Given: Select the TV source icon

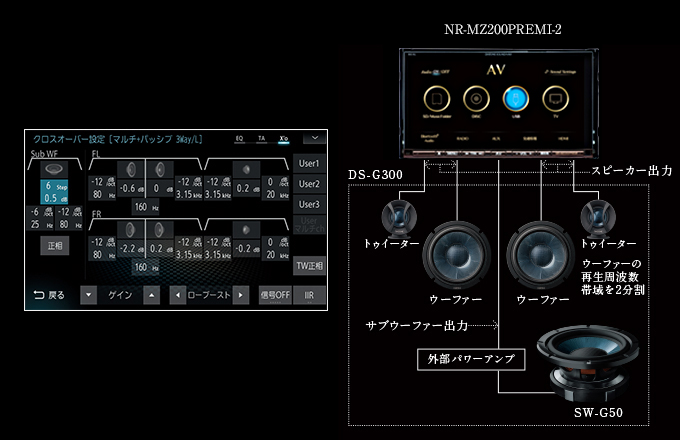Looking at the screenshot, I should [554, 98].
